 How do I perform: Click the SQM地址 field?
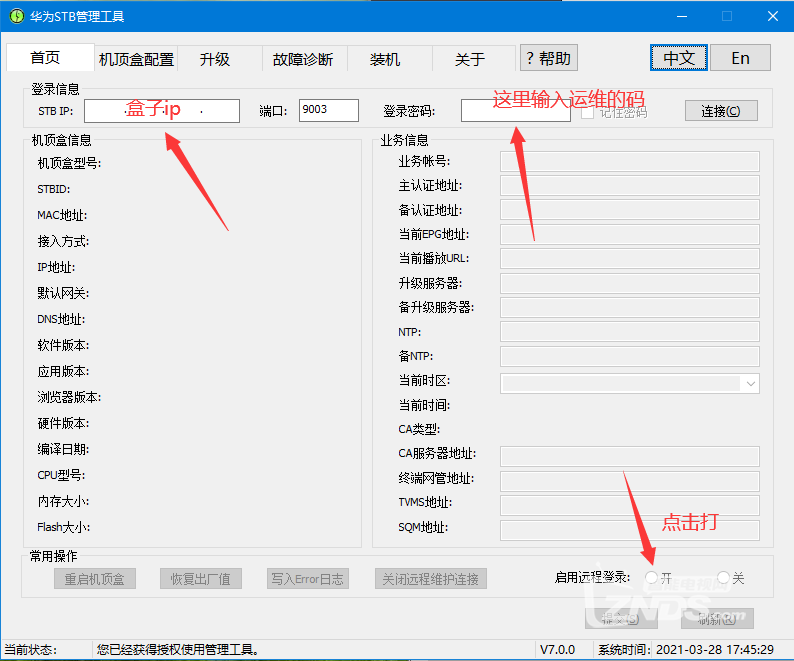click(x=629, y=530)
